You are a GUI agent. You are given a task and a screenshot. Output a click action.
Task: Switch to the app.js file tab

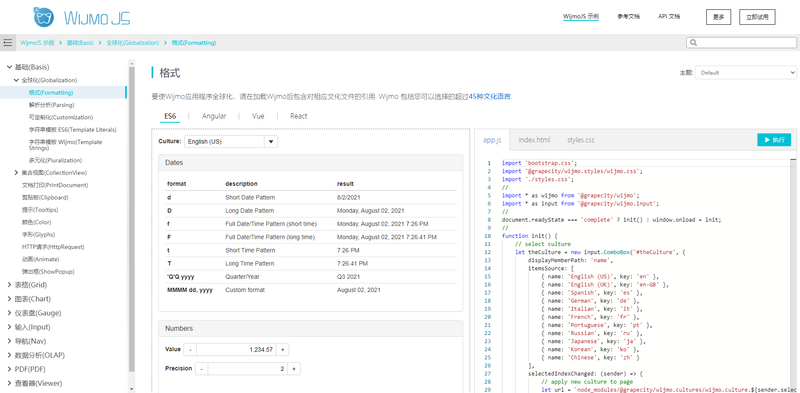pos(492,140)
